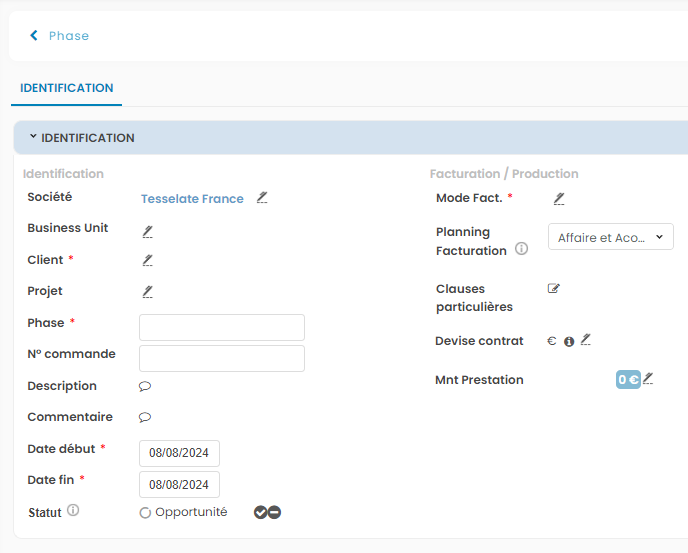The height and width of the screenshot is (553, 688).
Task: Click the pencil icon beside Client
Action: (147, 260)
